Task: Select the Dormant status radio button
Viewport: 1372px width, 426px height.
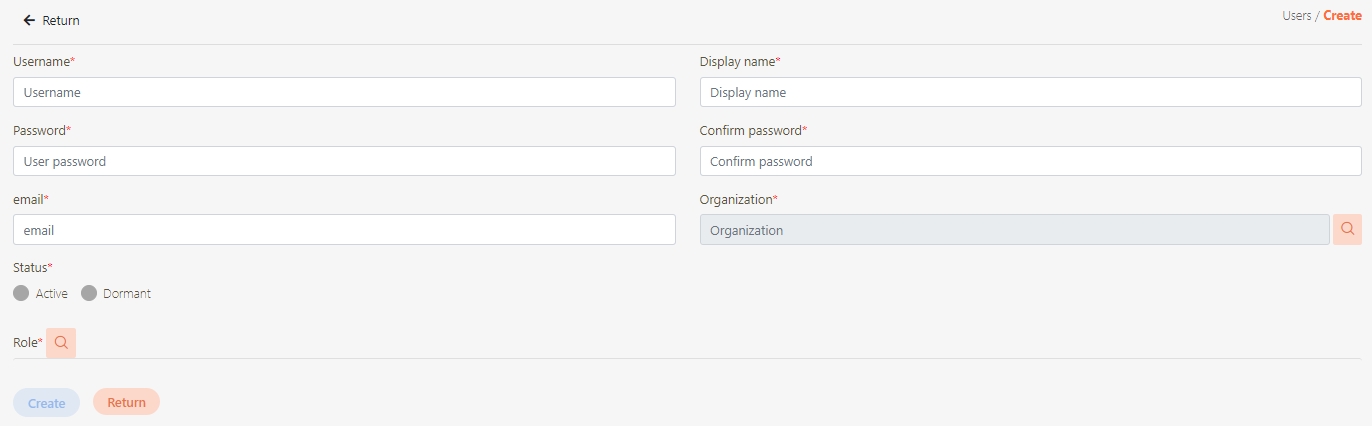Action: tap(88, 293)
